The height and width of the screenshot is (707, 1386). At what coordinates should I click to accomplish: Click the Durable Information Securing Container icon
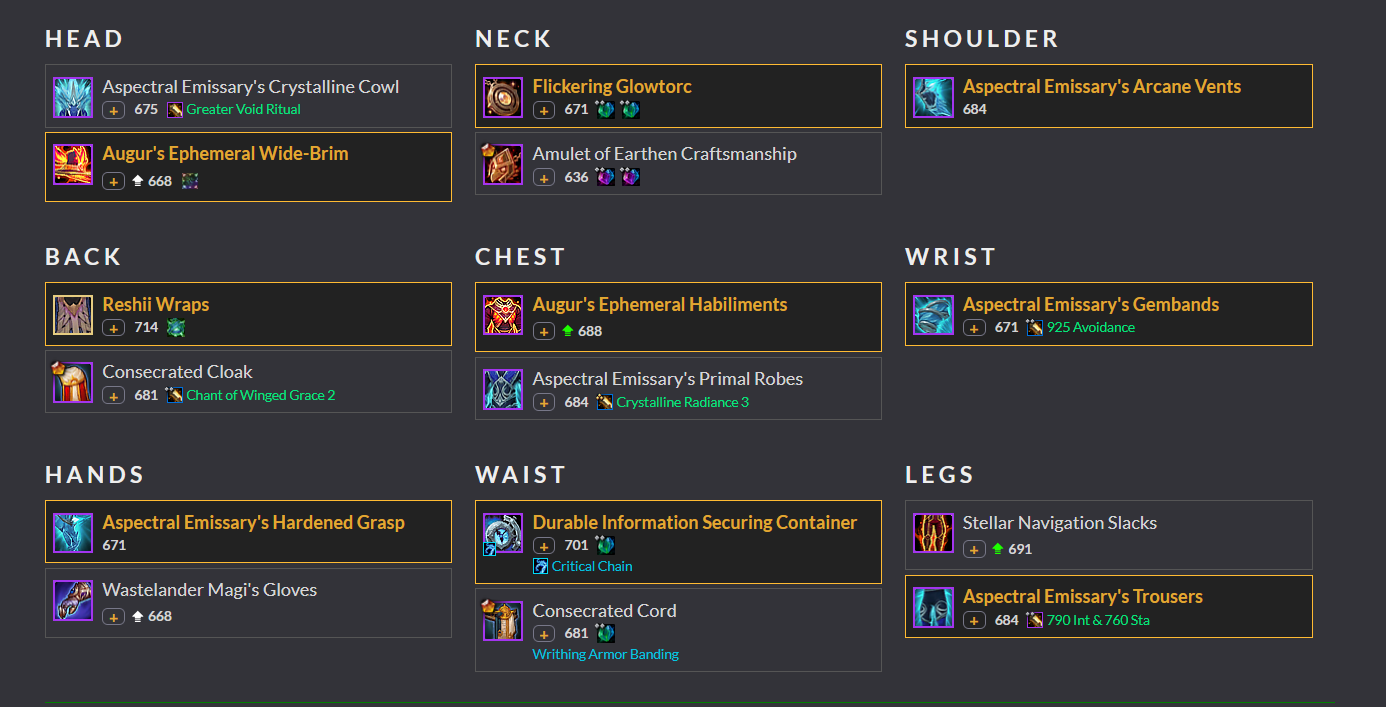point(503,534)
